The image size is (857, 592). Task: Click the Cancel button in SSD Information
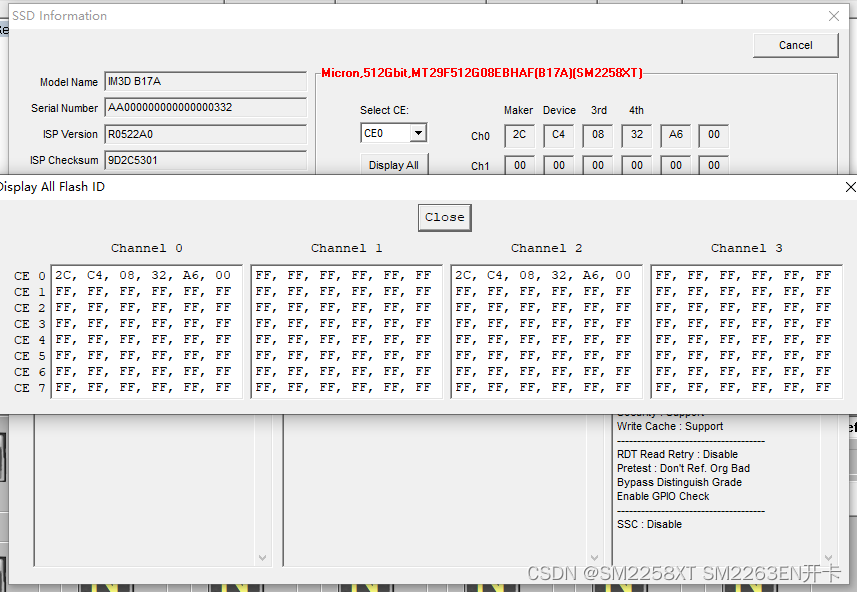click(795, 45)
